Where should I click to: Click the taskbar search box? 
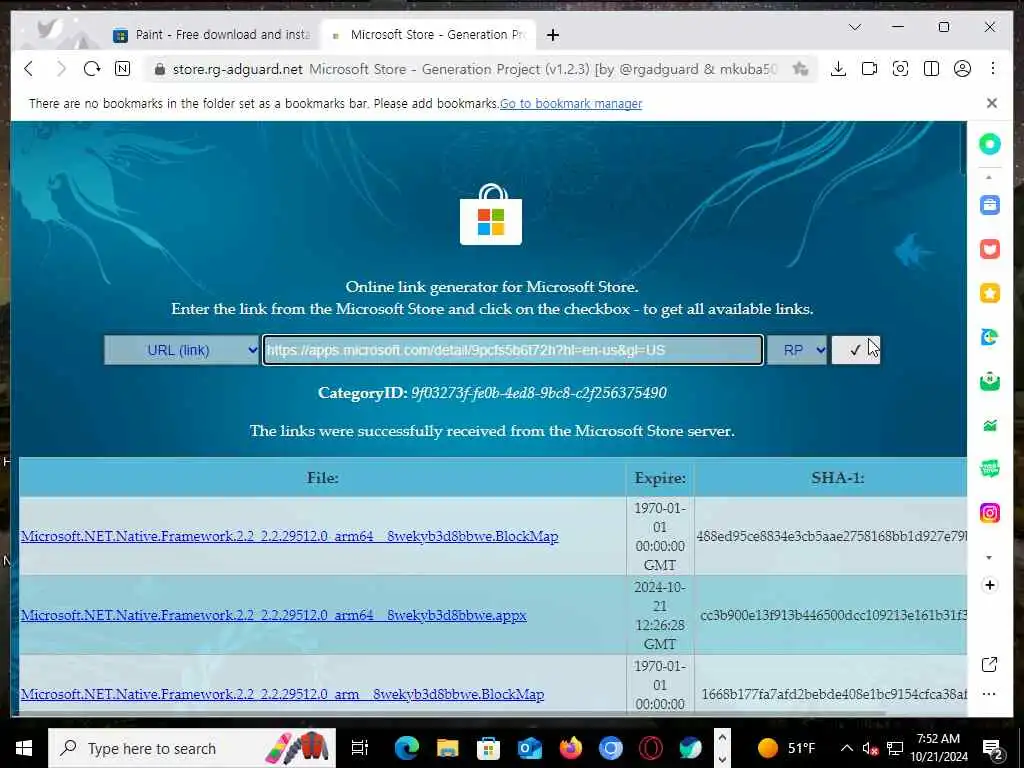192,748
